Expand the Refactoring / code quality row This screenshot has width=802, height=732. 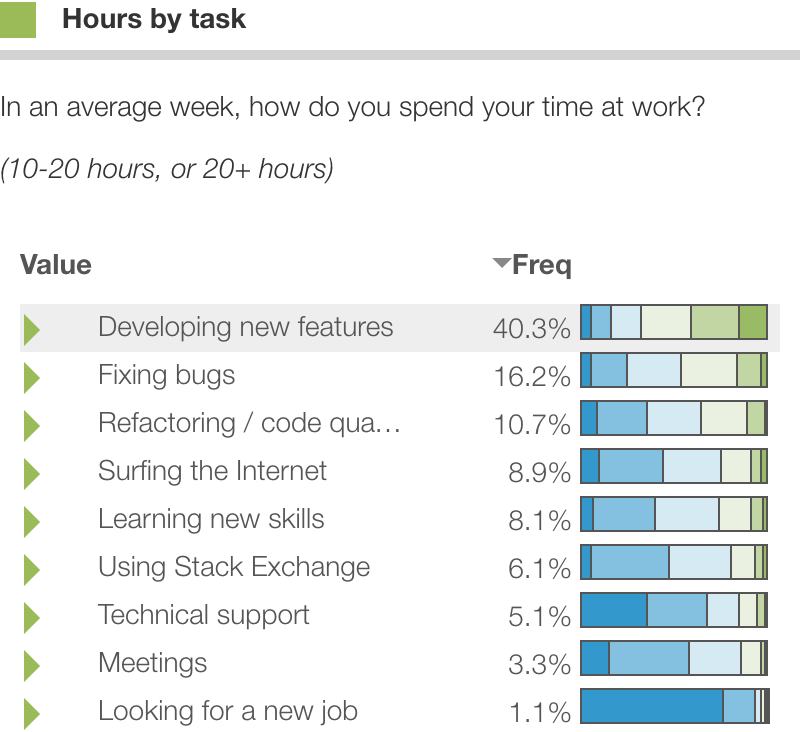[x=31, y=424]
